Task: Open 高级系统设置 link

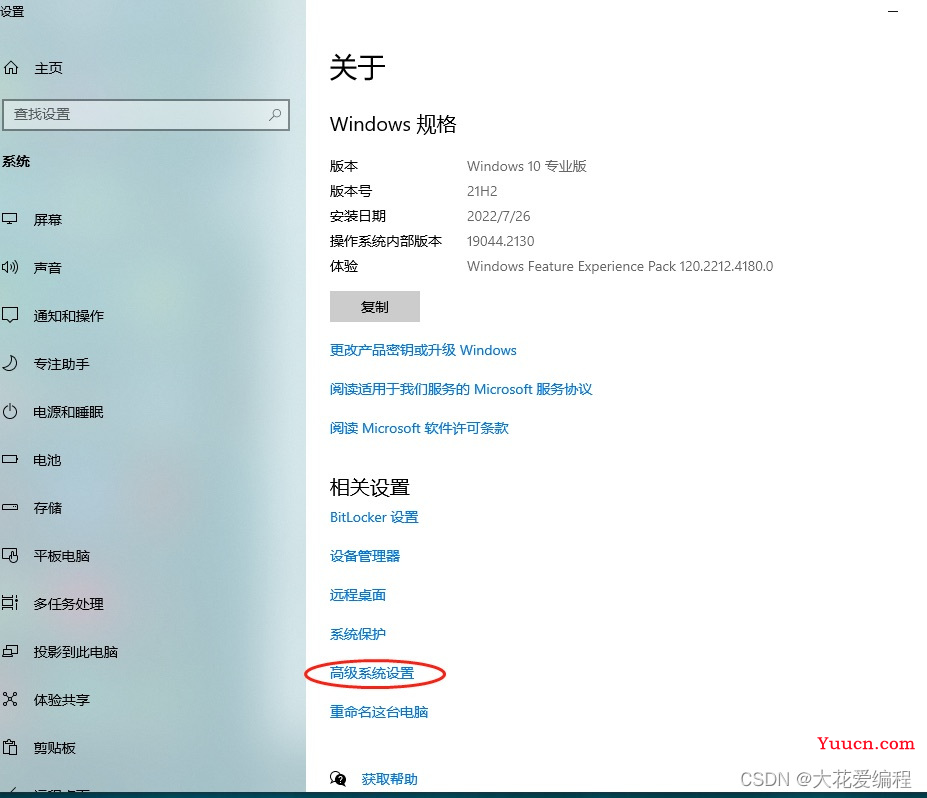Action: tap(372, 673)
